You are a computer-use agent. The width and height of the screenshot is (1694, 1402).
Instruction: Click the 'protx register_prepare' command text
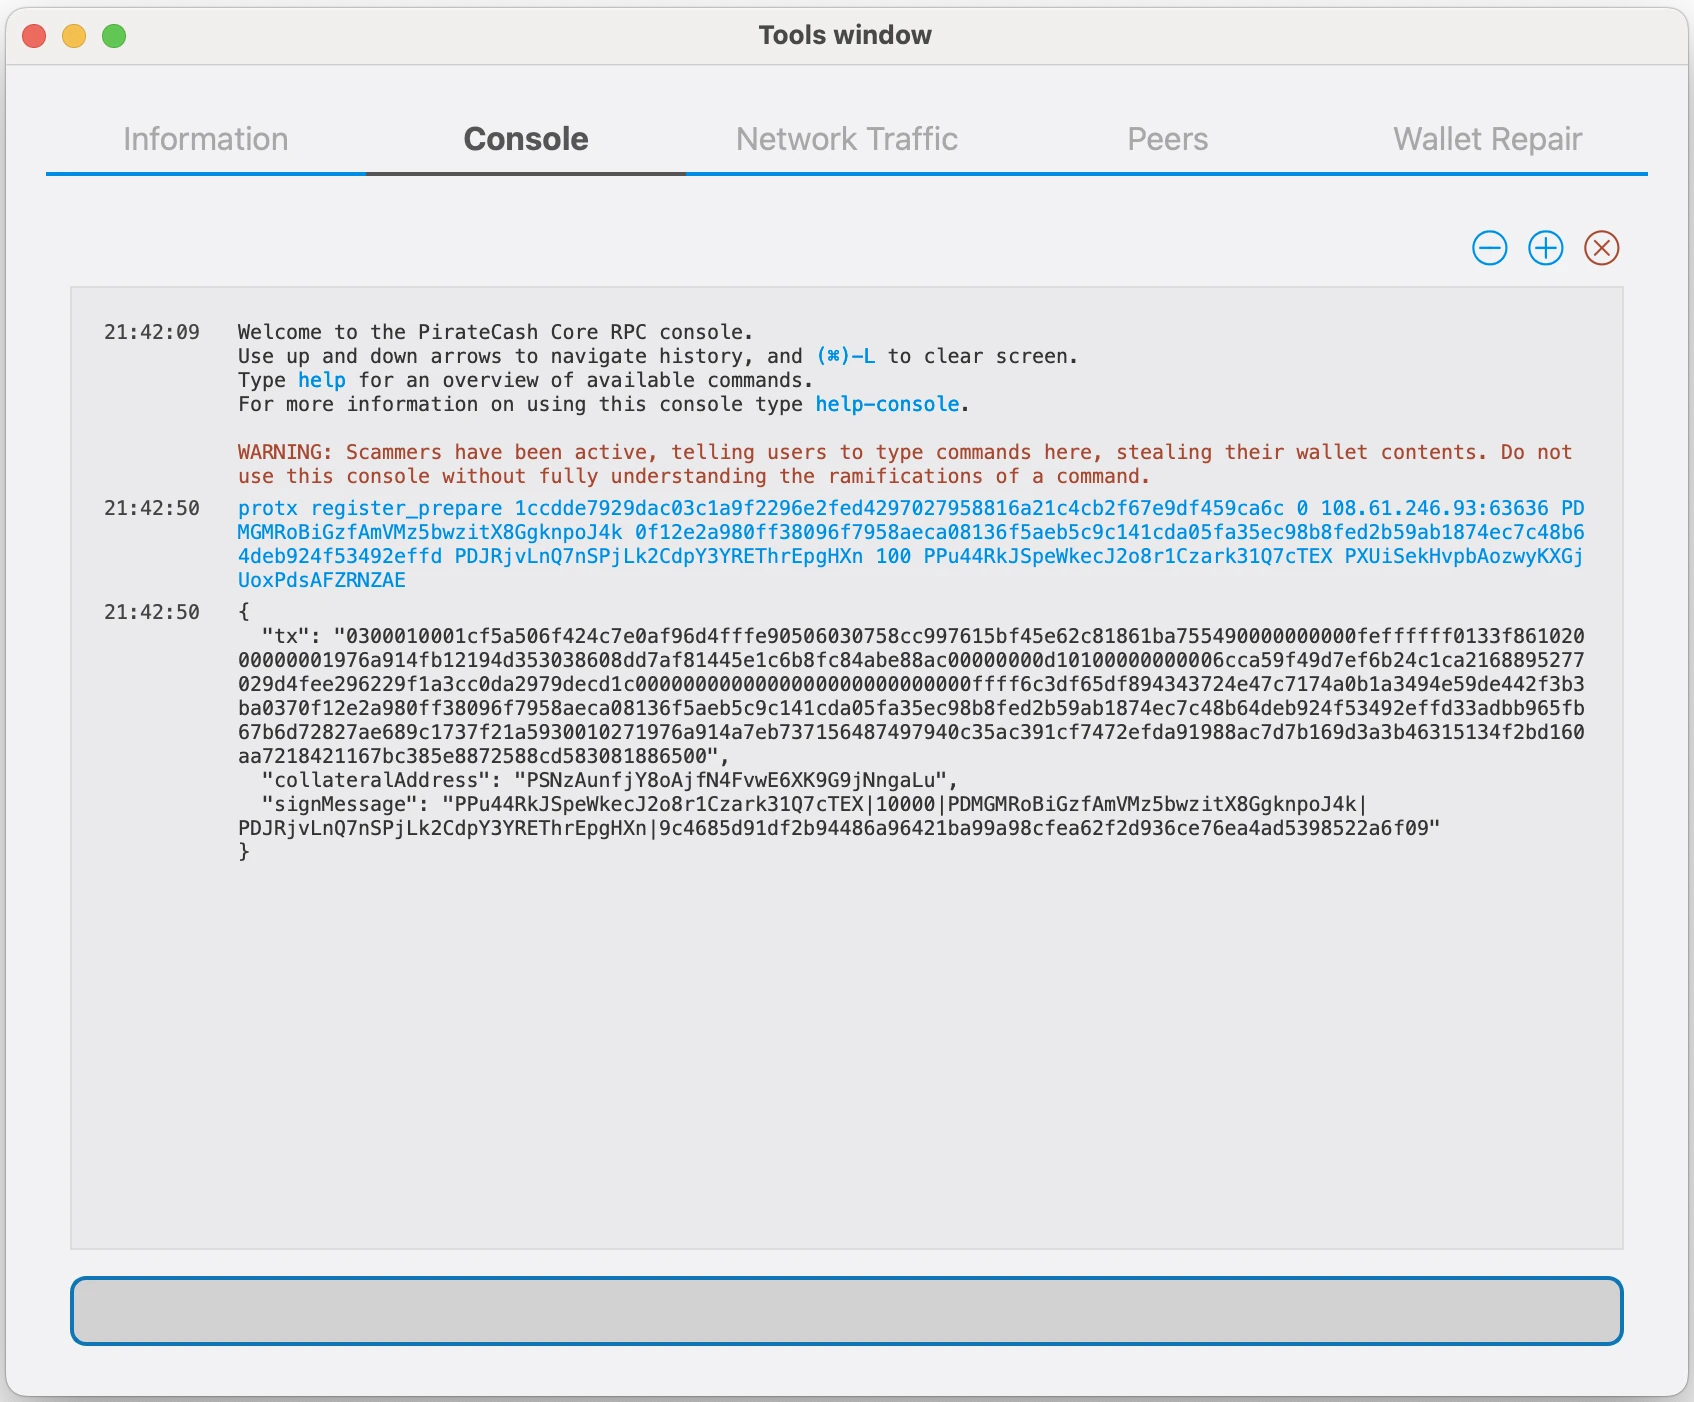(370, 508)
